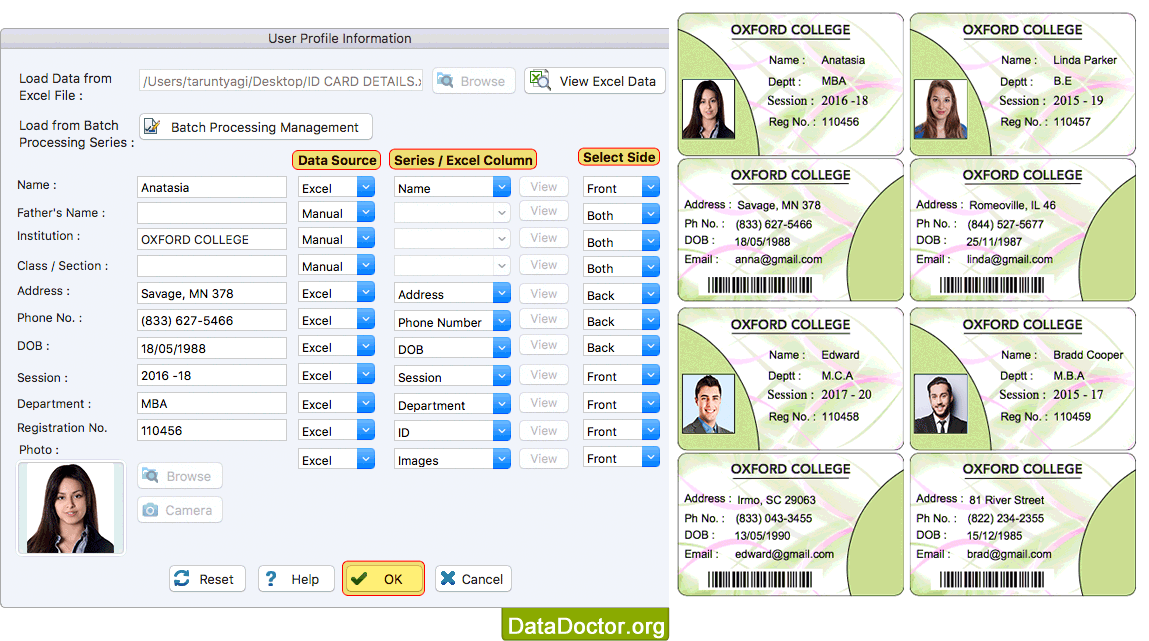This screenshot has height=641, width=1149.
Task: Click the Camera button
Action: (180, 510)
